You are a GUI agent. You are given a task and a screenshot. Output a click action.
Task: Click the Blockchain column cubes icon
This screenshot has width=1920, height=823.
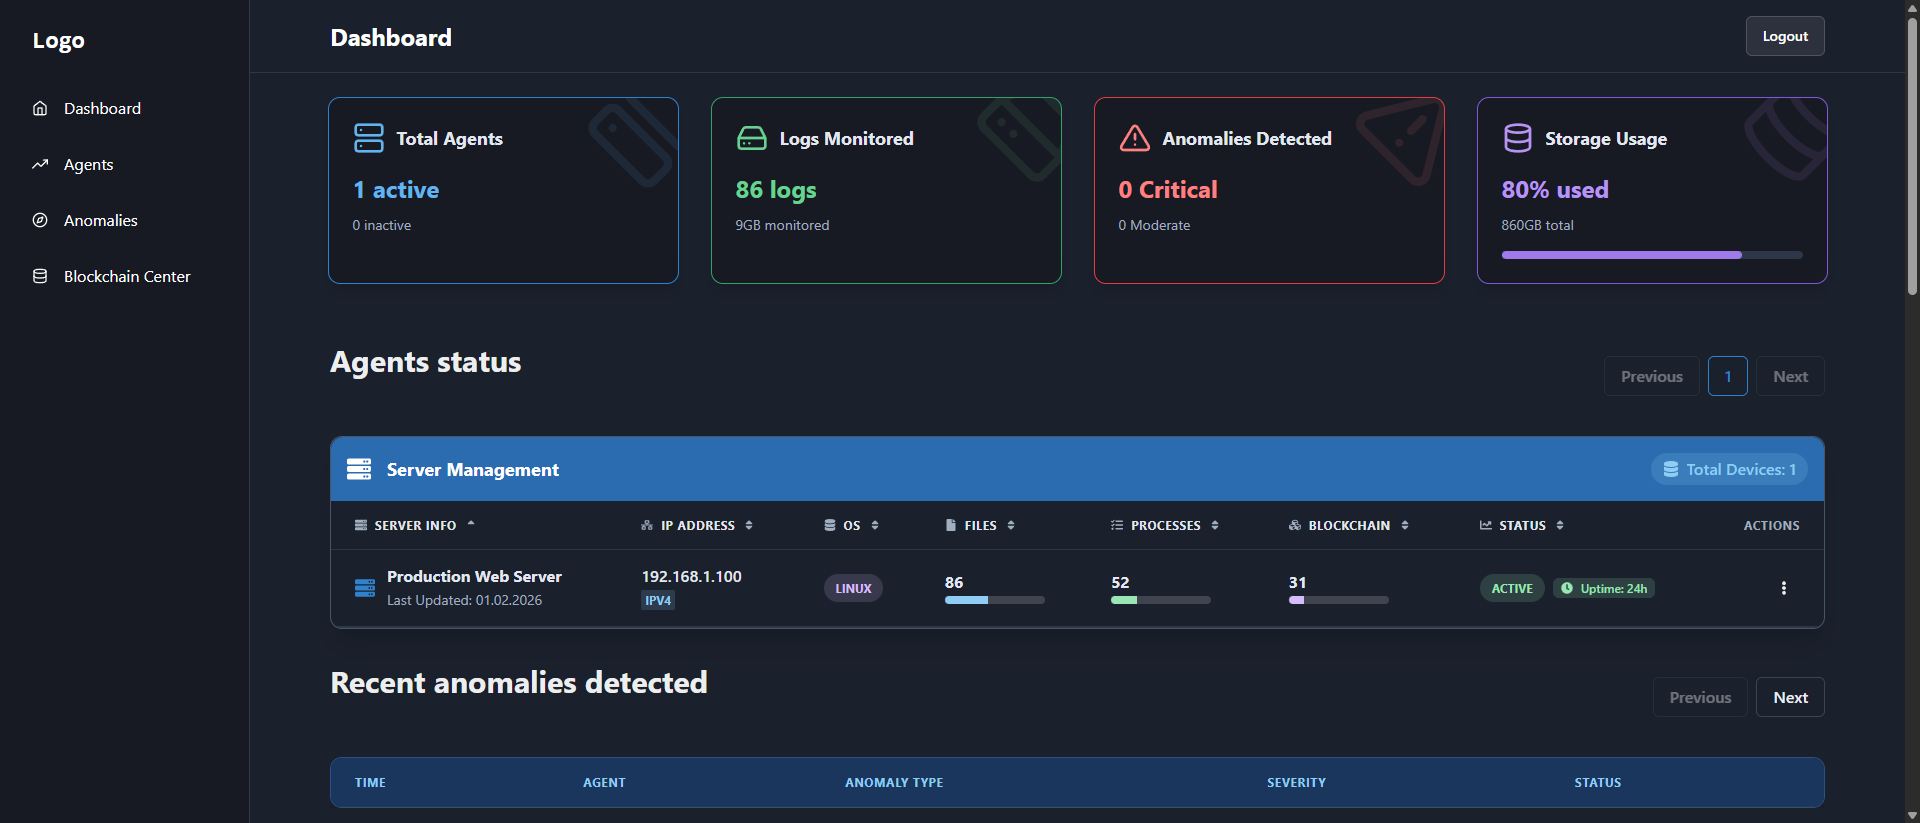click(1295, 525)
